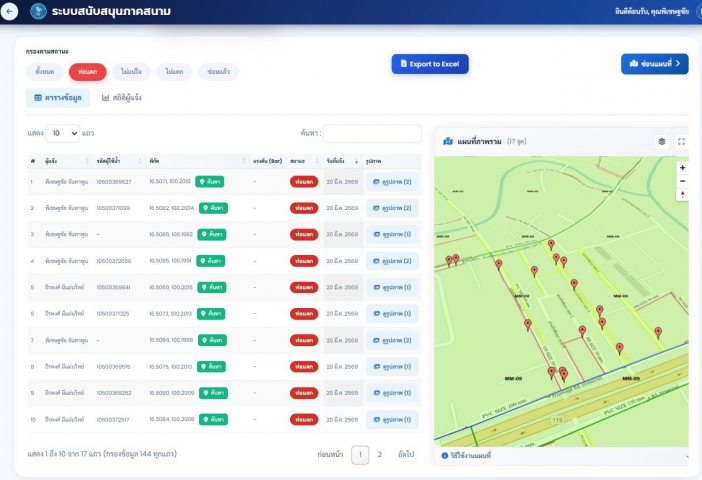
Task: Sort by the วันที่แจ้ง column header
Action: (x=340, y=160)
